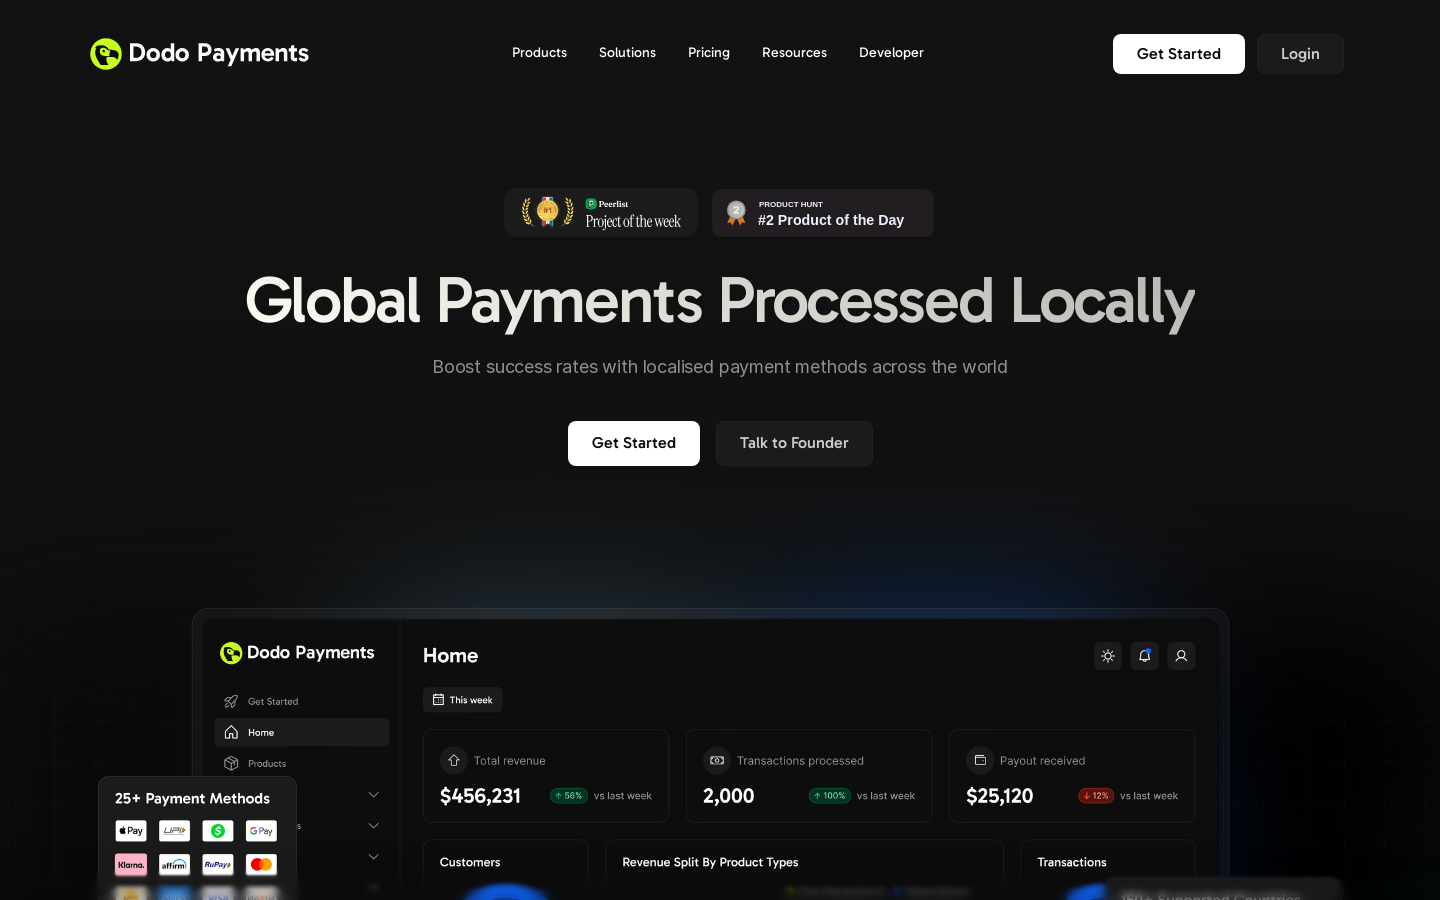Click the up-arrow icon beside Total revenue
Viewport: 1440px width, 900px height.
[x=454, y=760]
